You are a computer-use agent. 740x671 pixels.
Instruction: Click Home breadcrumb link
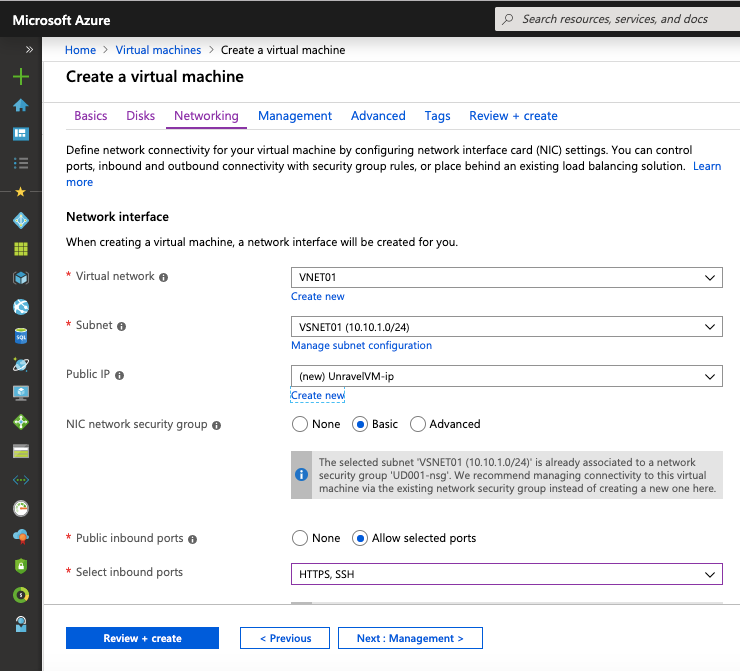click(80, 50)
